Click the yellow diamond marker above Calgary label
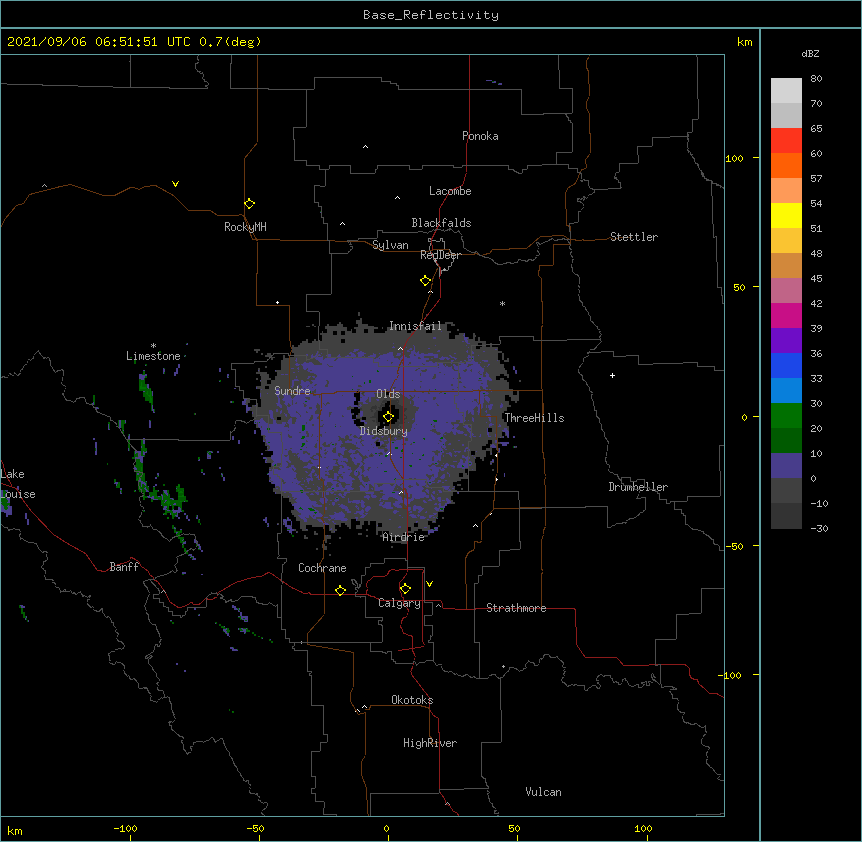The width and height of the screenshot is (862, 842). pos(405,589)
